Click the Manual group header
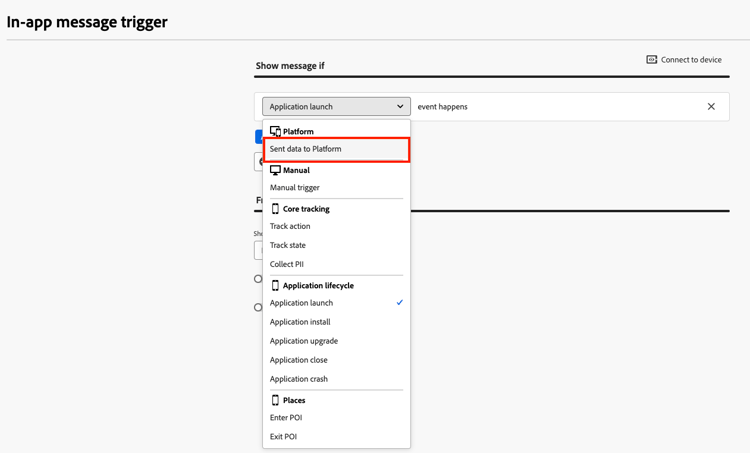 tap(290, 170)
